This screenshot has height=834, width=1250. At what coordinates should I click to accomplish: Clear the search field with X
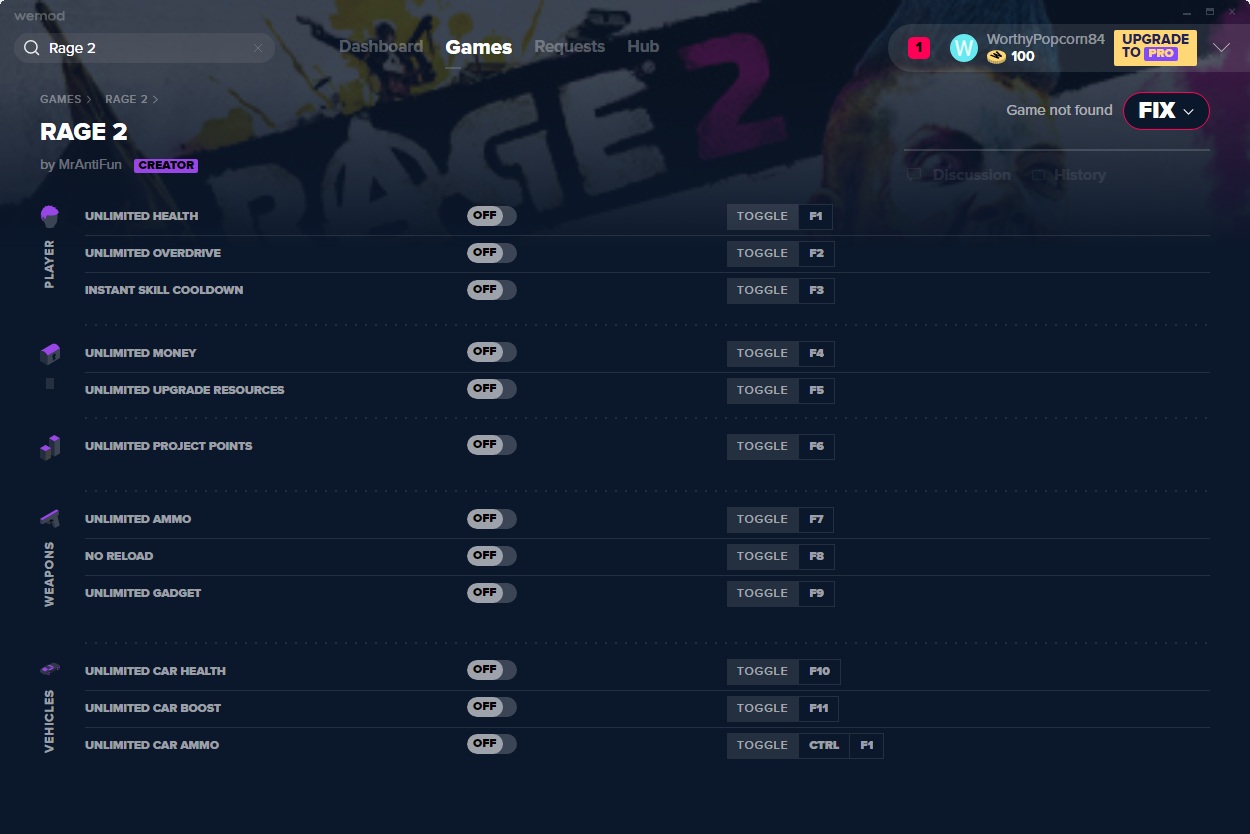[258, 48]
